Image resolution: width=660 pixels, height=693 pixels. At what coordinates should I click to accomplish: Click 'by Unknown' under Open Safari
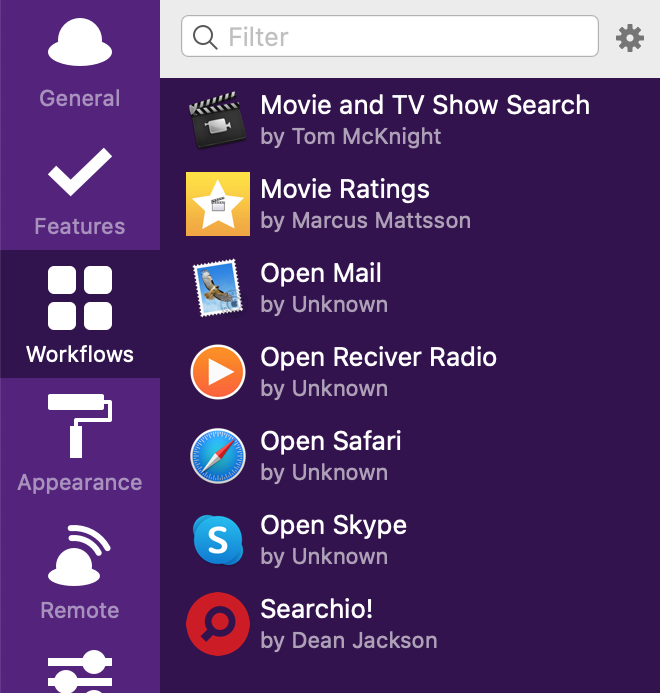[x=324, y=473]
